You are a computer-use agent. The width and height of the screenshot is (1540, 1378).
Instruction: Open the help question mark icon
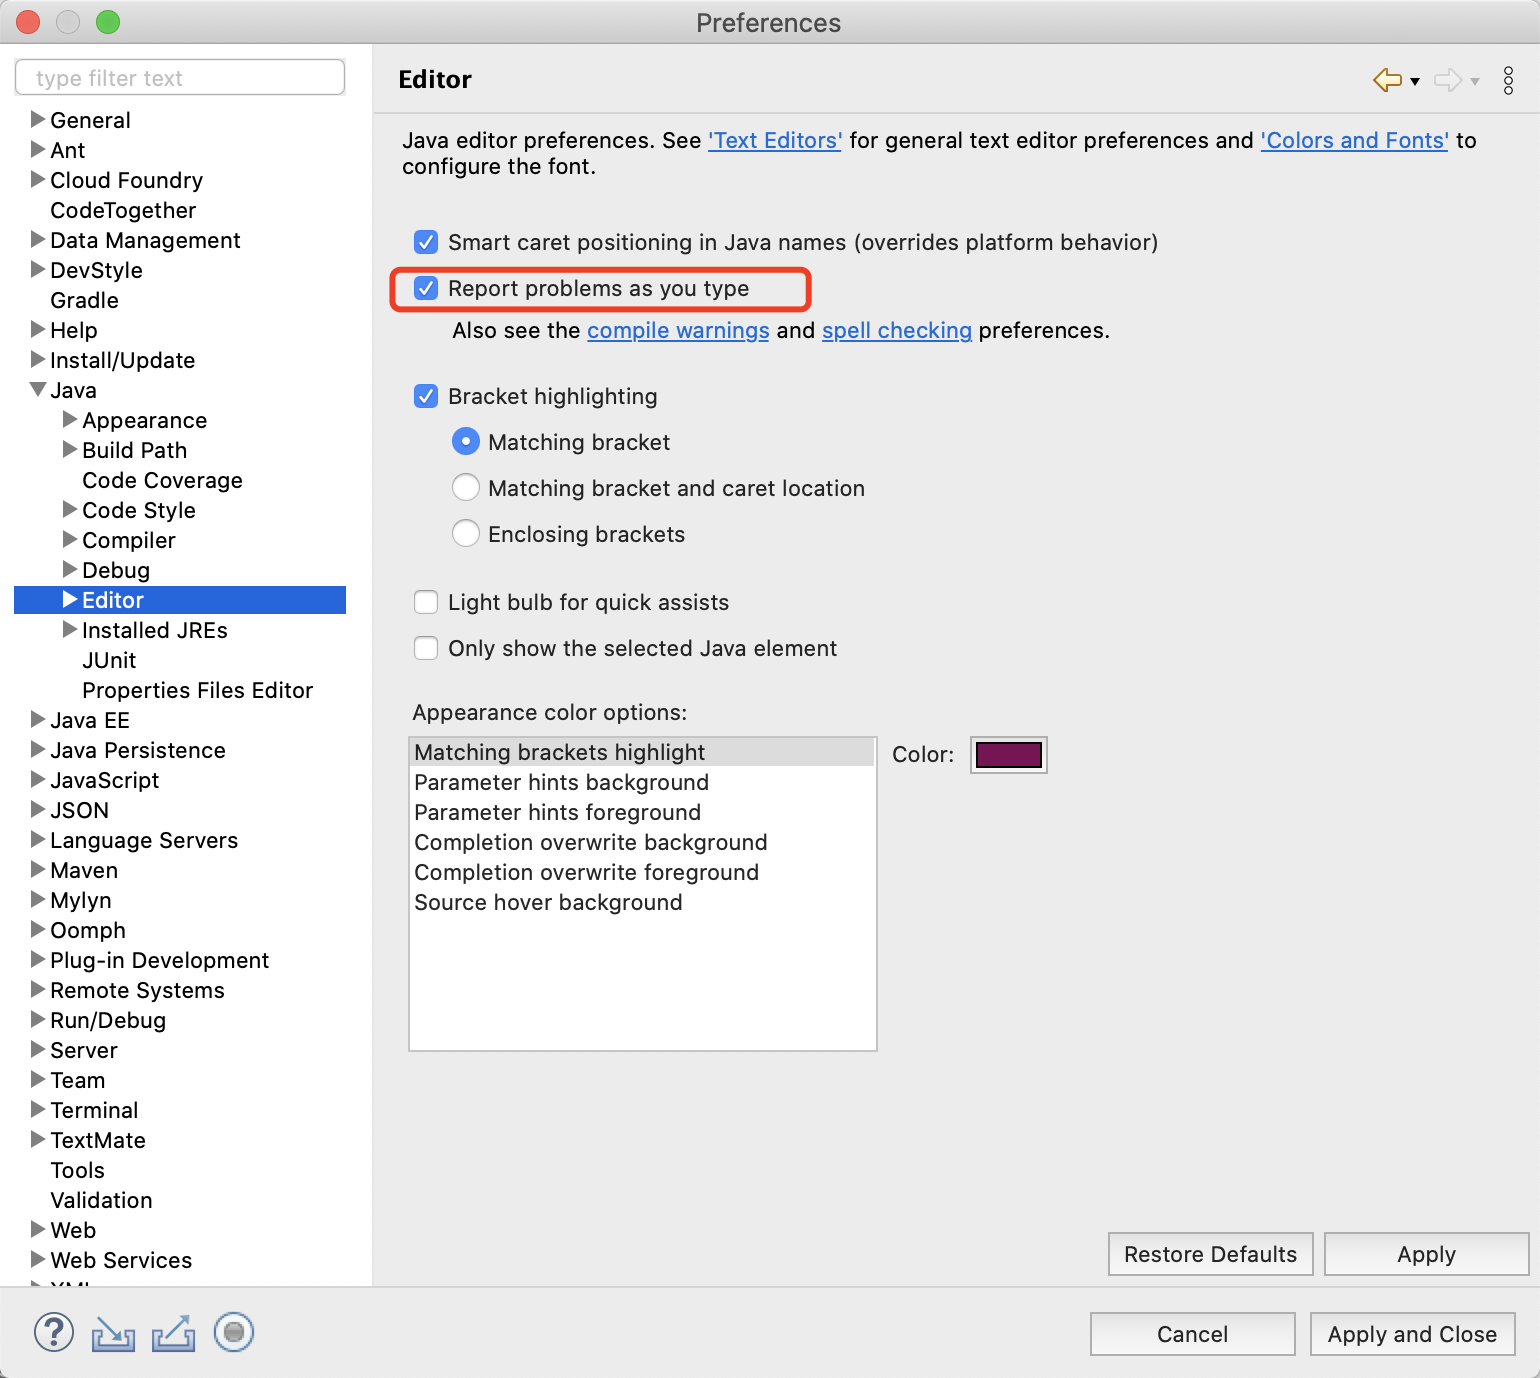click(x=54, y=1332)
